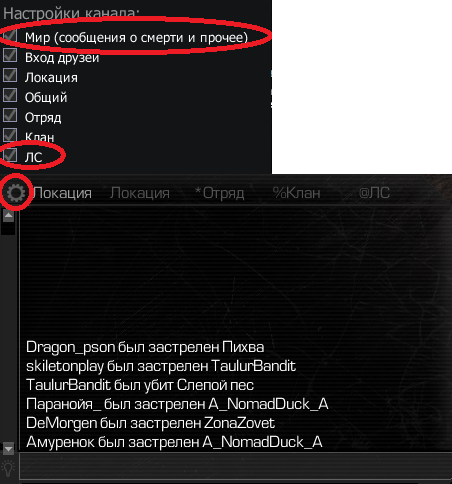Image resolution: width=452 pixels, height=484 pixels.
Task: Toggle the Отряд channel checkbox
Action: [10, 115]
